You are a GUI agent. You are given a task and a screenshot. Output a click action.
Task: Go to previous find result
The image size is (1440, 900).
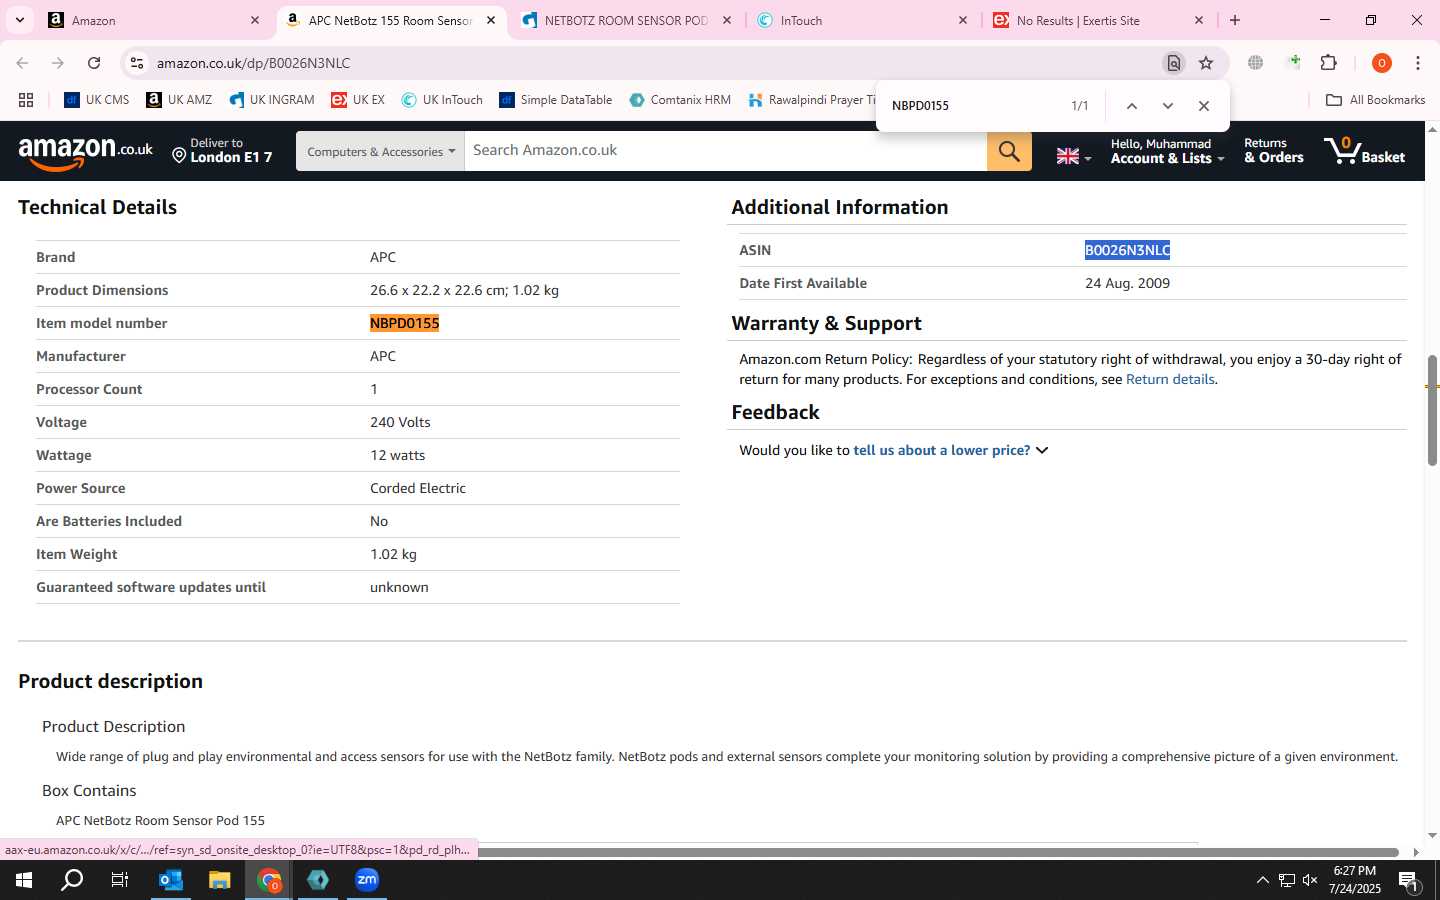(x=1131, y=106)
